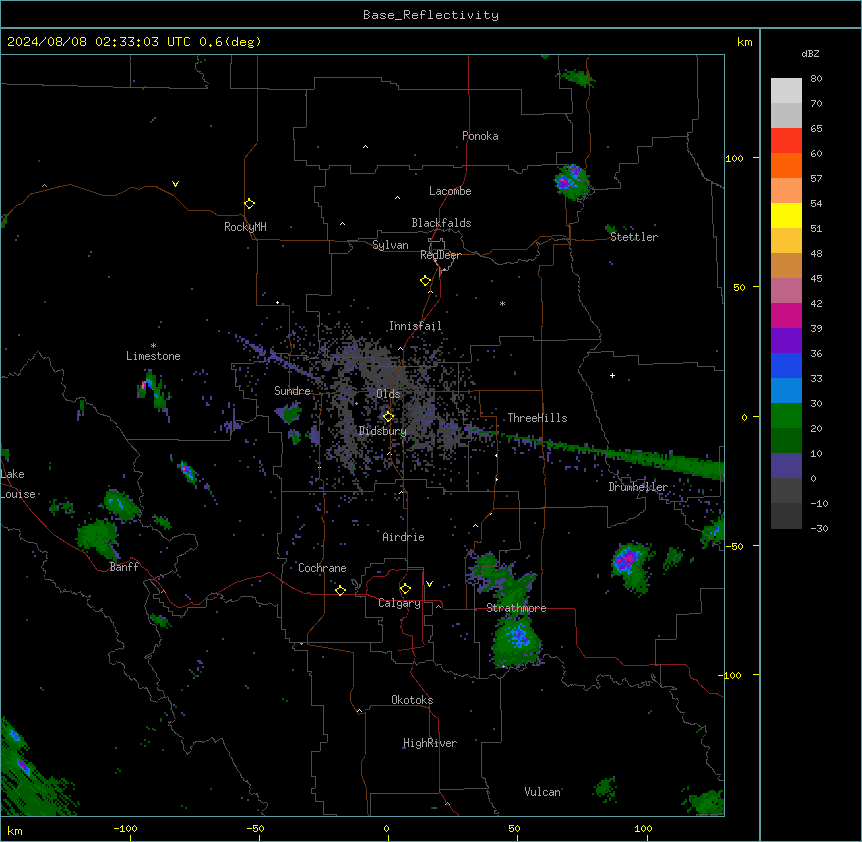Click the Calgary city label
This screenshot has height=842, width=862.
tap(399, 603)
